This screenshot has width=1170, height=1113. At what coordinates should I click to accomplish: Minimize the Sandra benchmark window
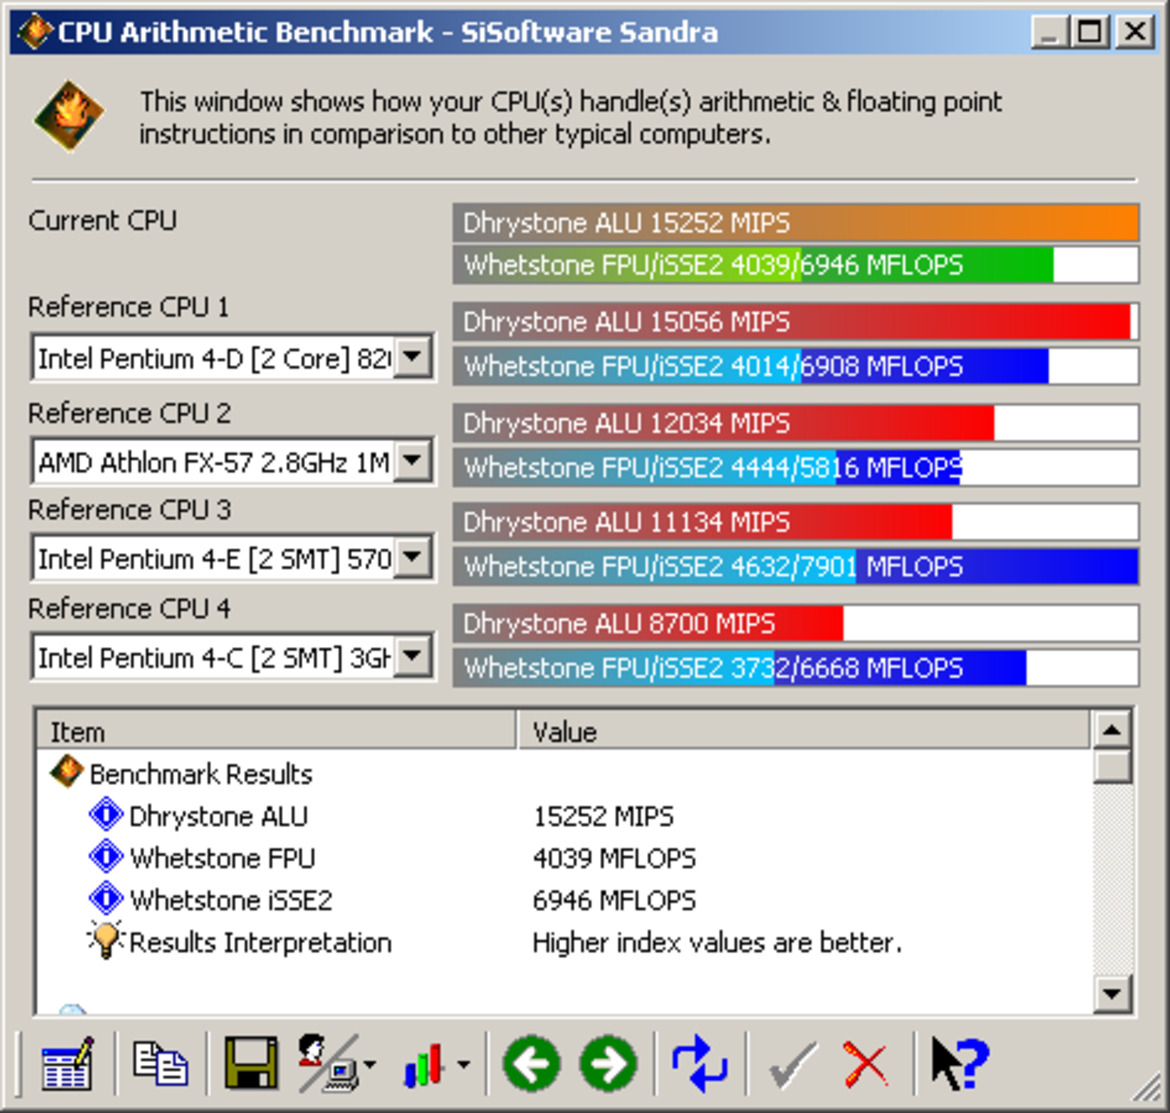click(1049, 32)
